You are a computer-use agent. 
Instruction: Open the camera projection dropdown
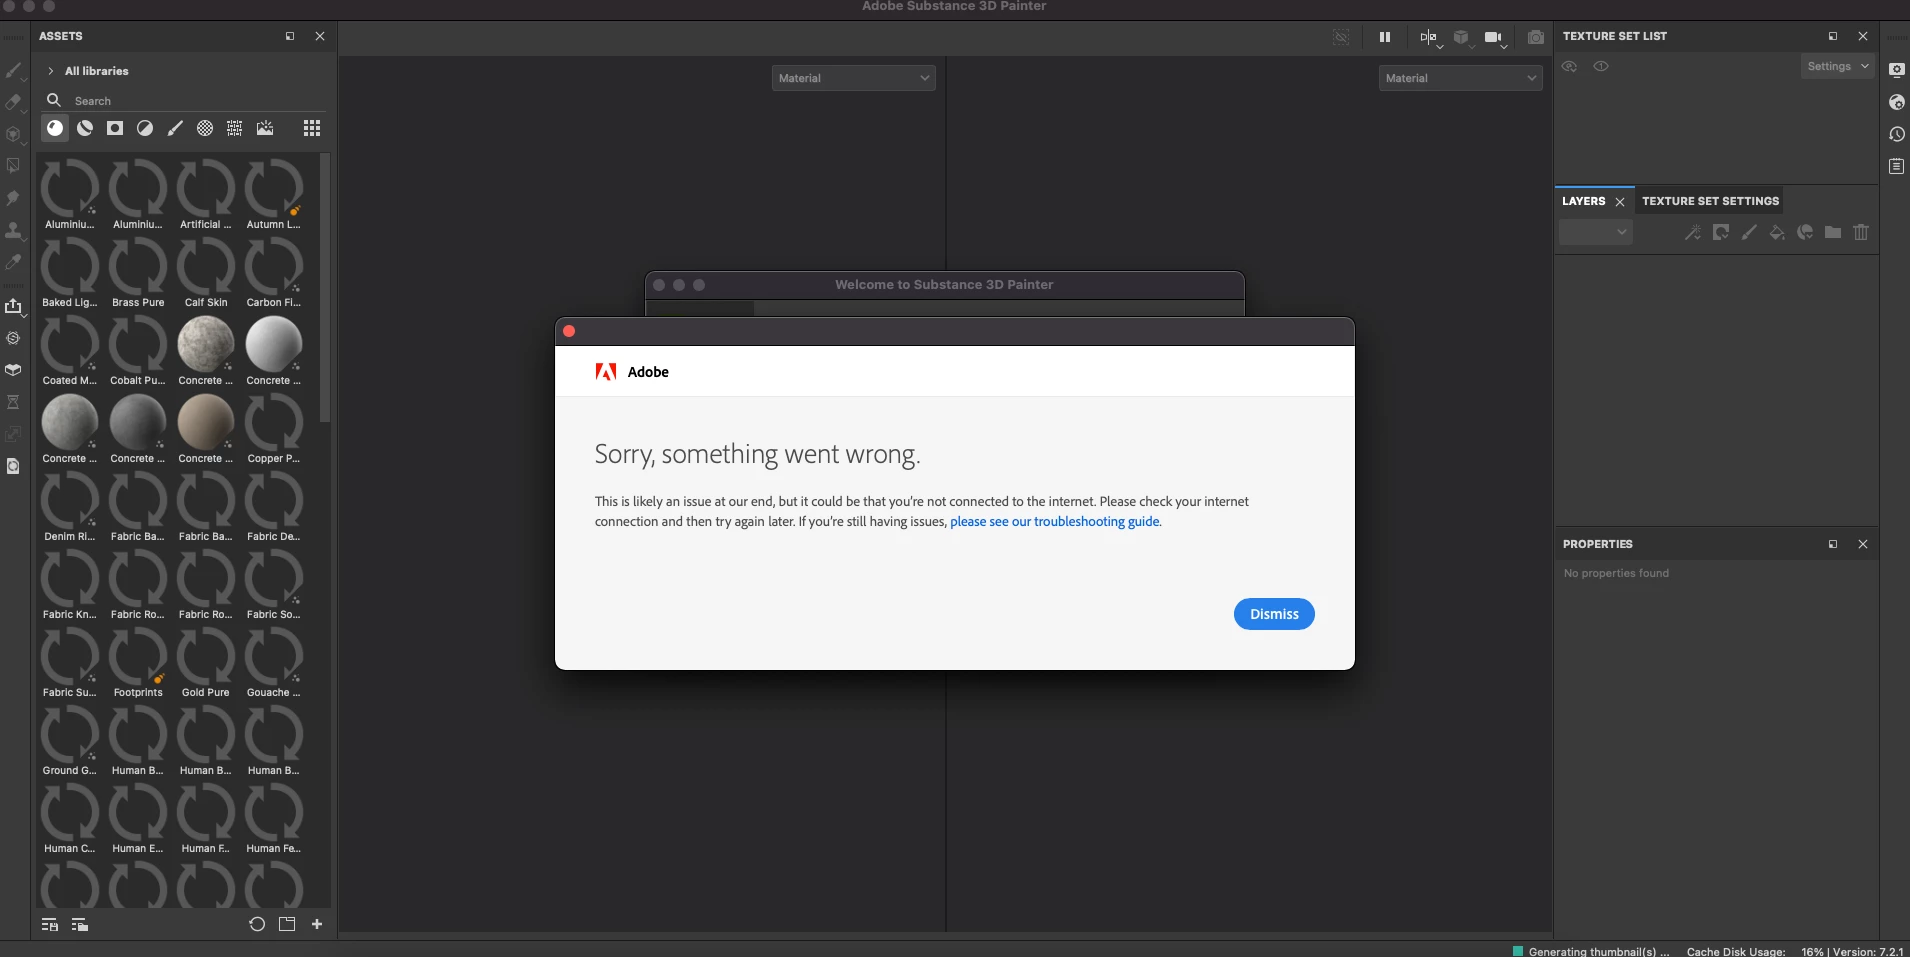[1496, 38]
